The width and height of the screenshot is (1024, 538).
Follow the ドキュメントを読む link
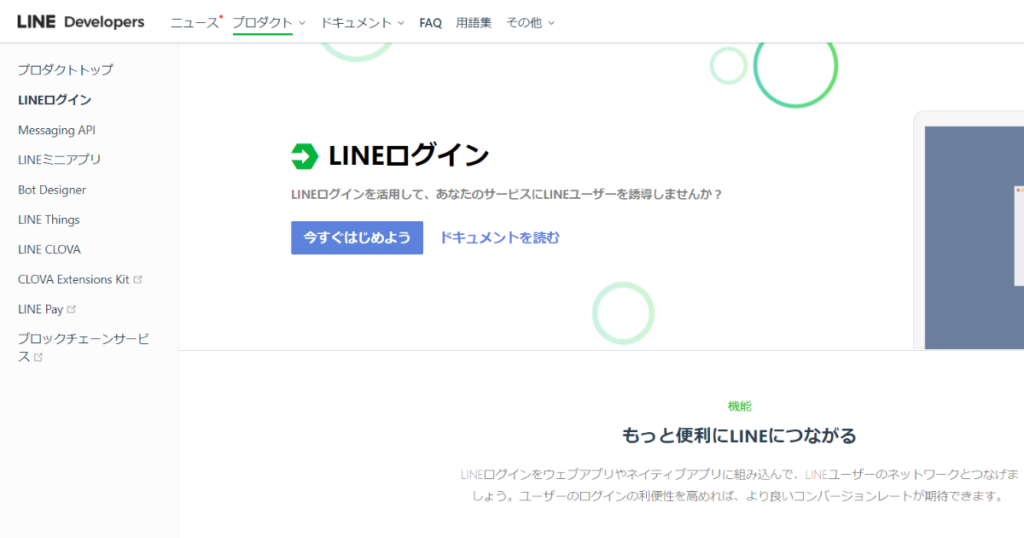click(500, 238)
